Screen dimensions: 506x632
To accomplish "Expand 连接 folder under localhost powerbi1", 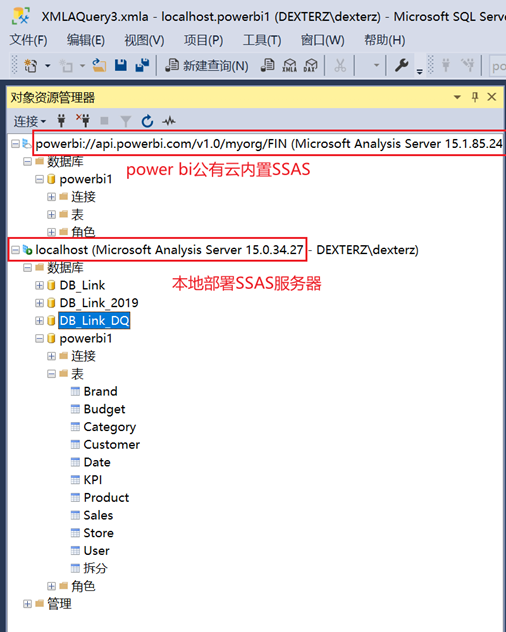I will [51, 356].
